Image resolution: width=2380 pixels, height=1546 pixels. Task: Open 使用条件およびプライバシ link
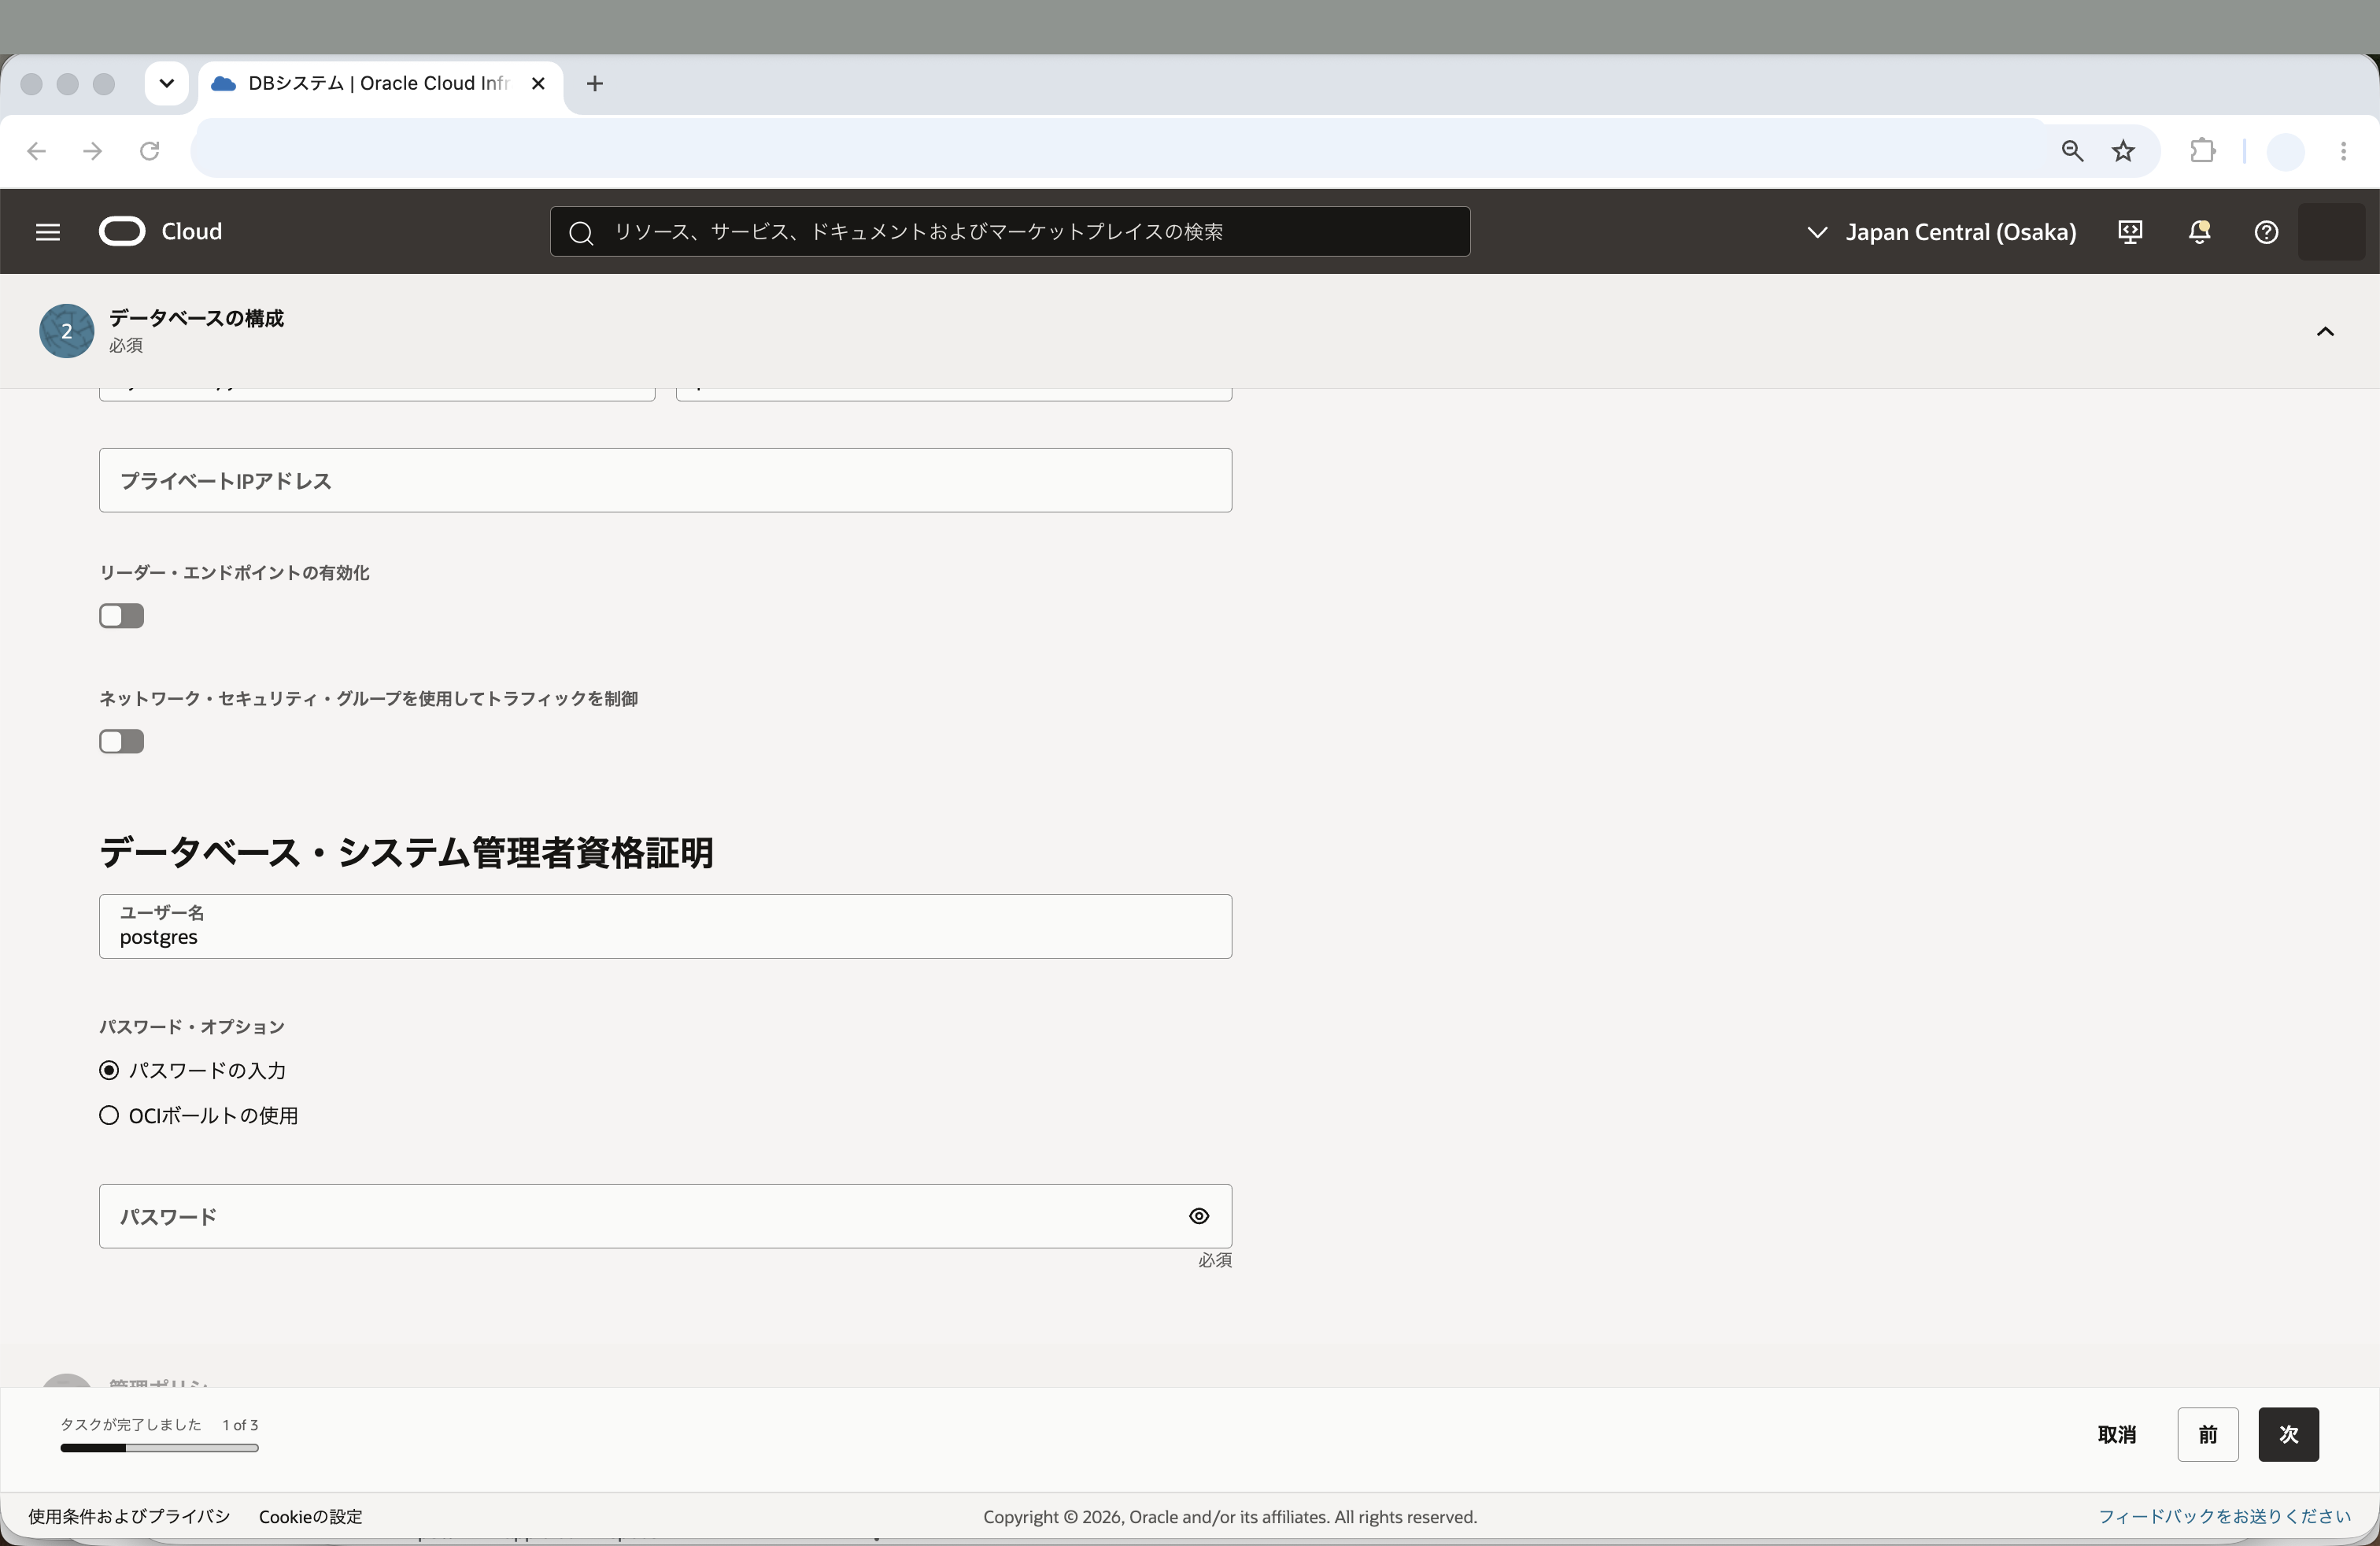[x=129, y=1517]
